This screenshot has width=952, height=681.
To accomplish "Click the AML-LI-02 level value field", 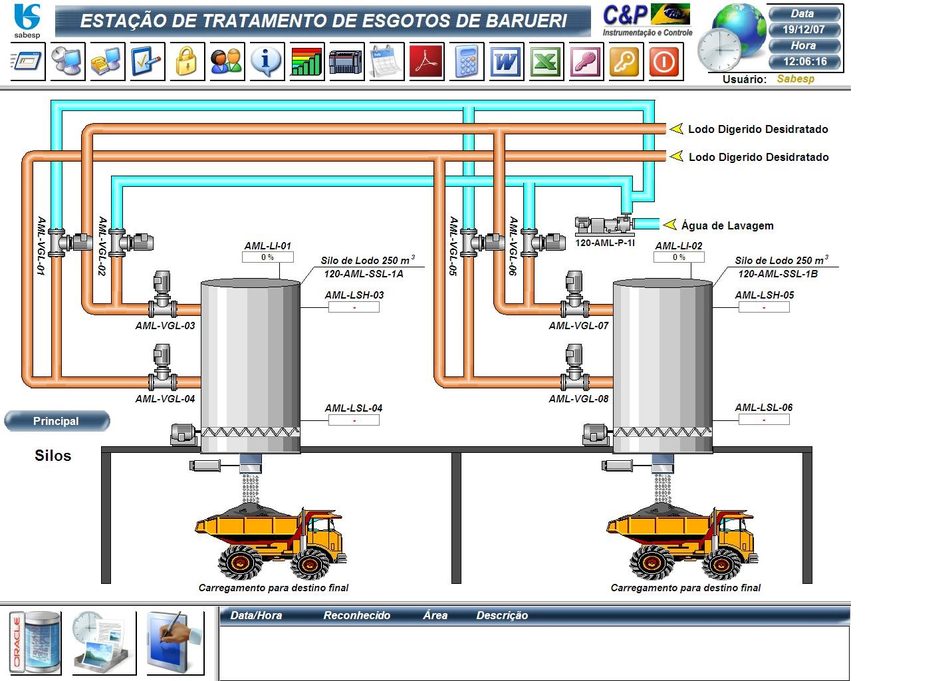I will 679,257.
